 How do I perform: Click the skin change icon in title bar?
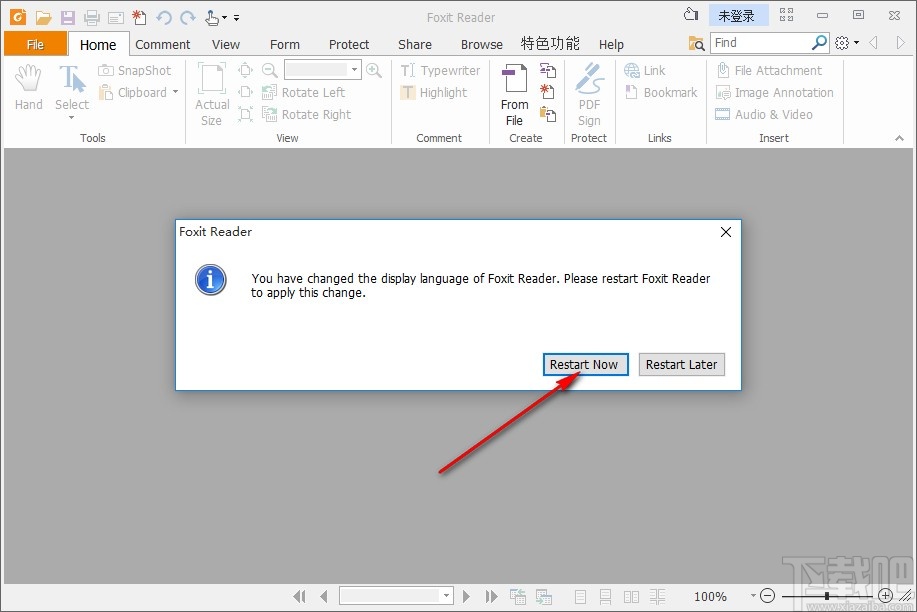click(x=691, y=15)
